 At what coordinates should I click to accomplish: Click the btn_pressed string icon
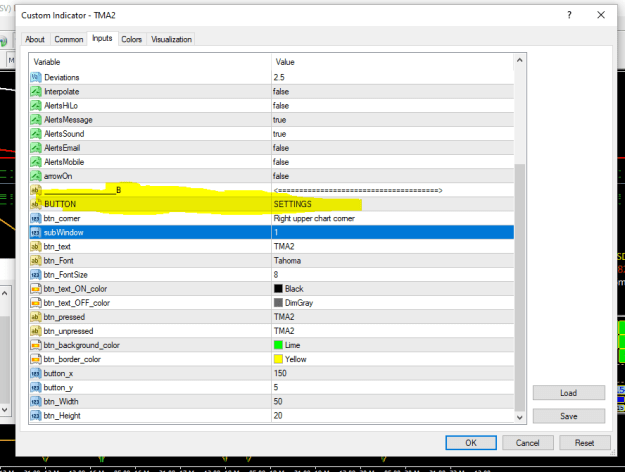click(x=36, y=317)
